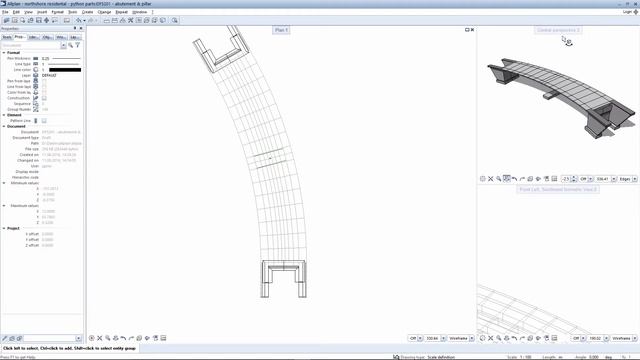Viewport: 640px width, 360px height.
Task: Open the File menu
Action: tap(5, 12)
